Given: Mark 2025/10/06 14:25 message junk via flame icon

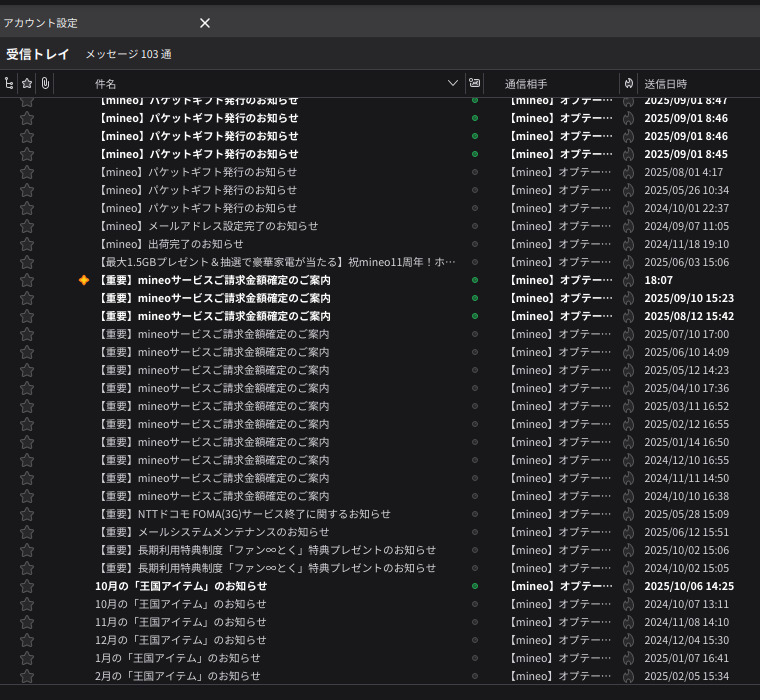Looking at the screenshot, I should coord(628,586).
